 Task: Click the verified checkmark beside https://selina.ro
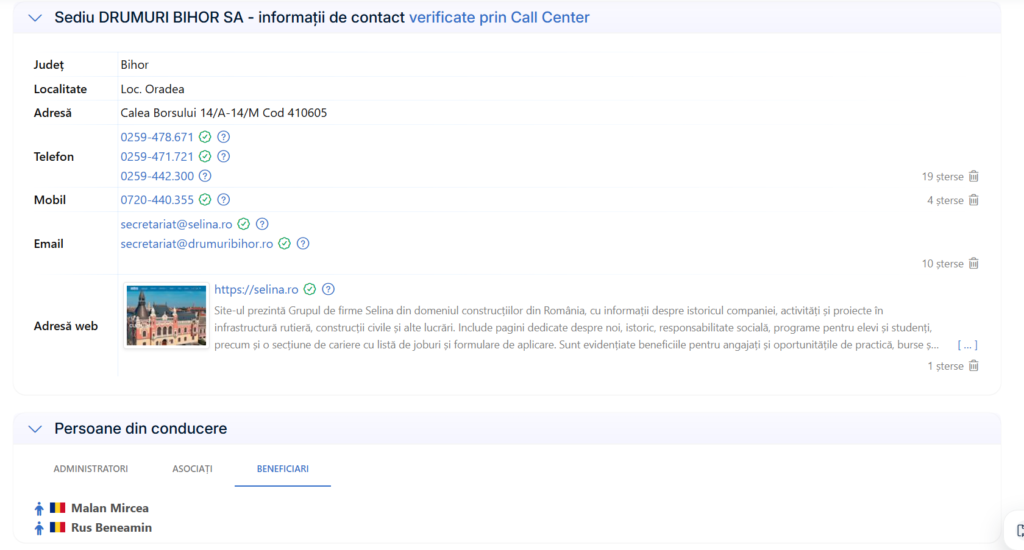(x=310, y=289)
